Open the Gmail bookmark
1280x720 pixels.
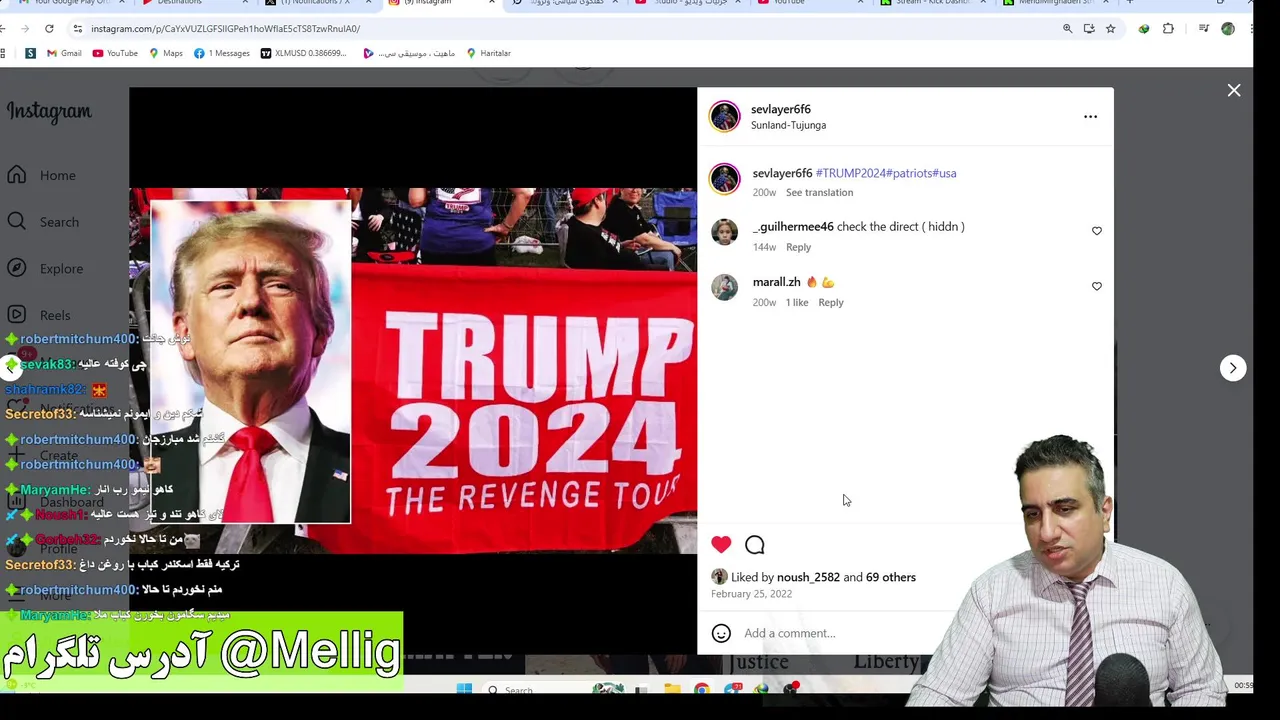tap(63, 53)
